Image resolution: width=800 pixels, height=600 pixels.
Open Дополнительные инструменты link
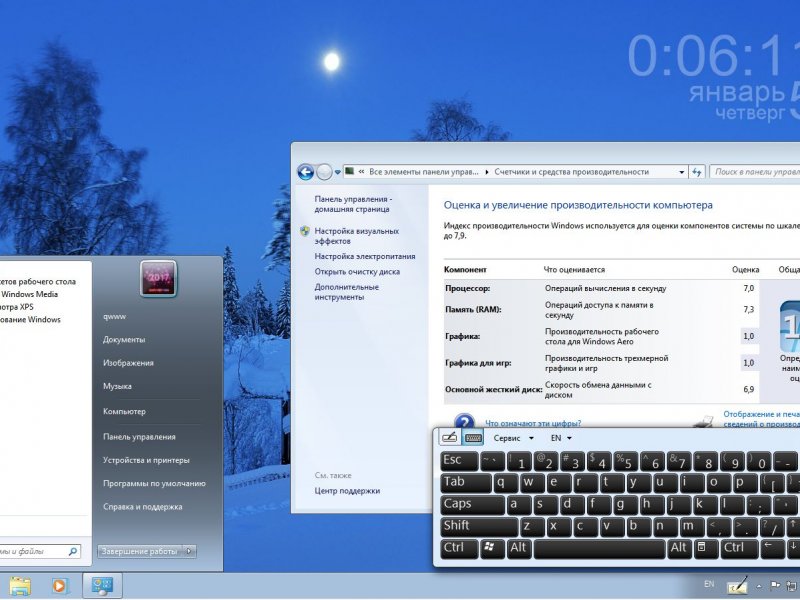click(346, 292)
